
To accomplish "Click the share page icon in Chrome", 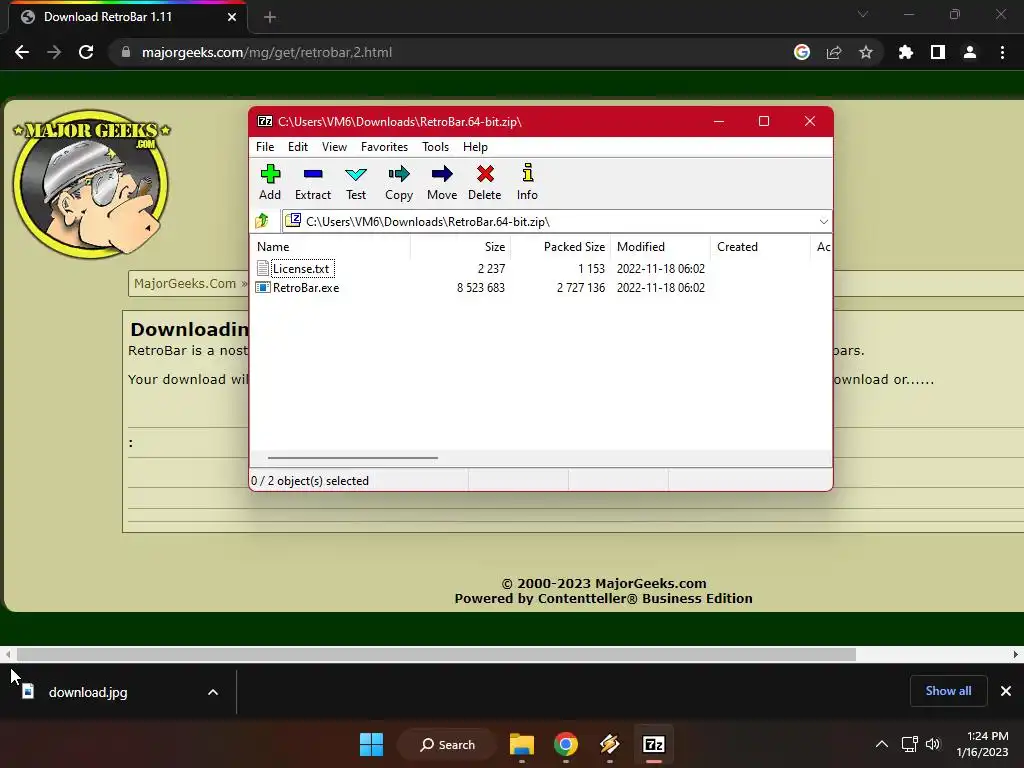I will [x=834, y=52].
